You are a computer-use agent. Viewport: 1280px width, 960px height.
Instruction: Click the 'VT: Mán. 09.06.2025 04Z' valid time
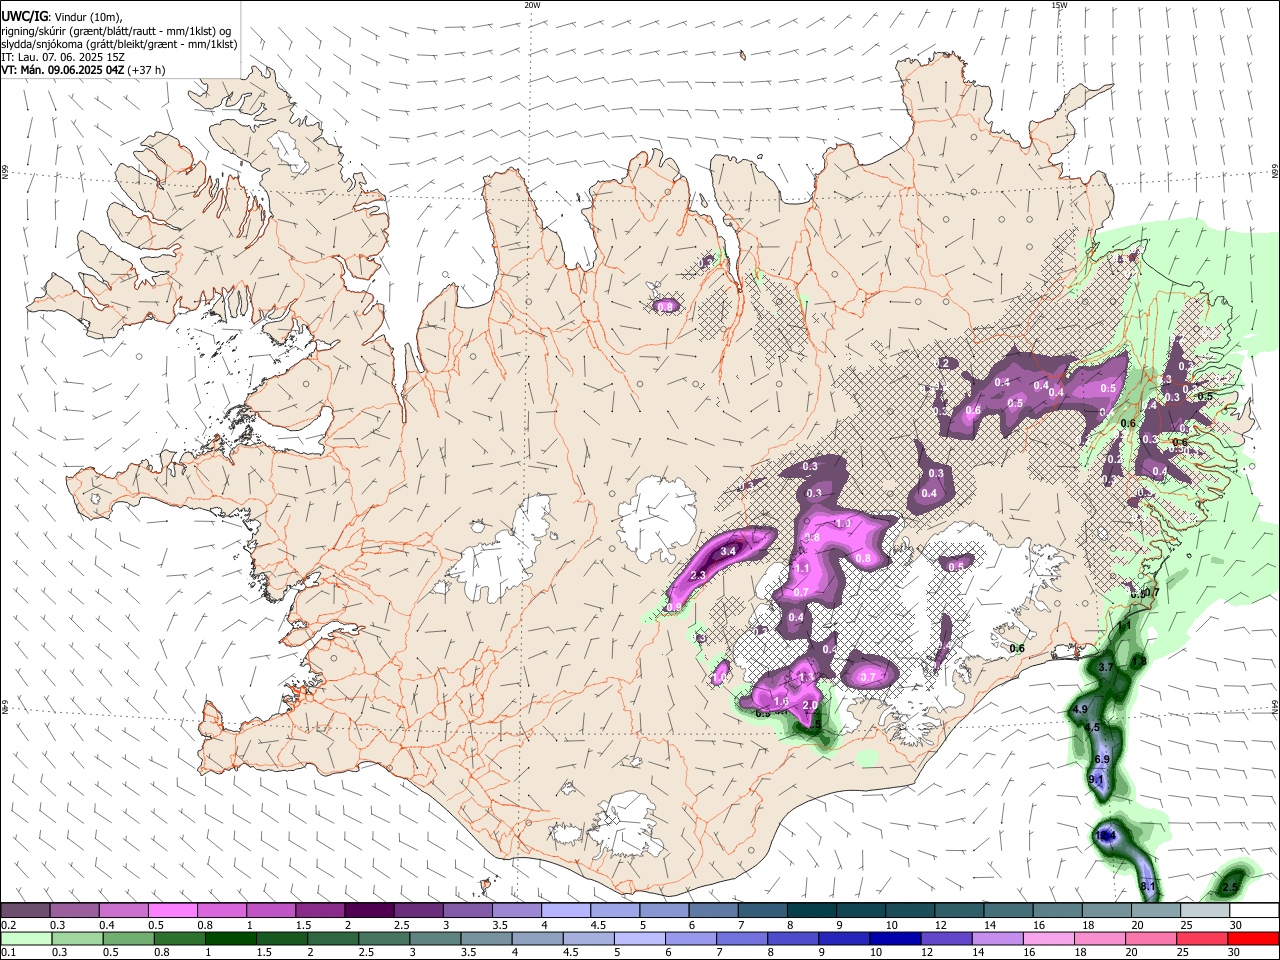coord(62,70)
